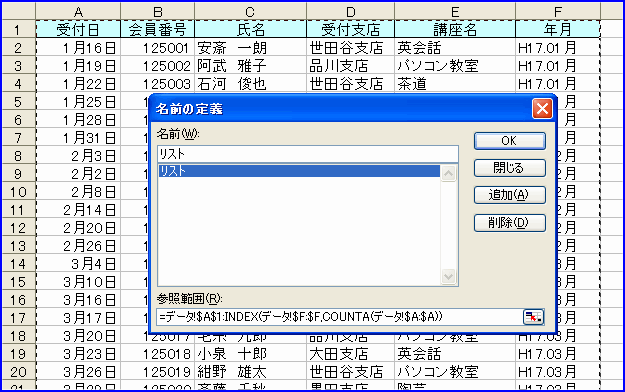
Task: Click the names list scroll down arrow
Action: [x=448, y=276]
